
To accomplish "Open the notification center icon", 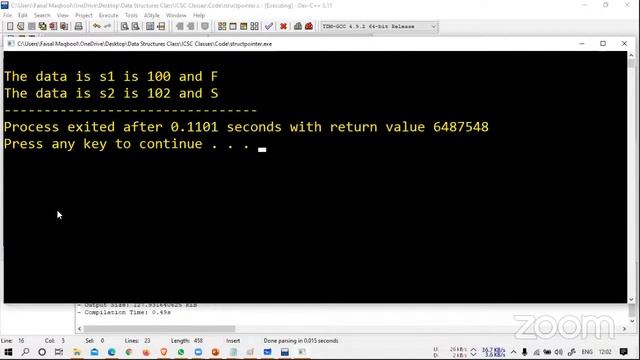I will (x=624, y=352).
